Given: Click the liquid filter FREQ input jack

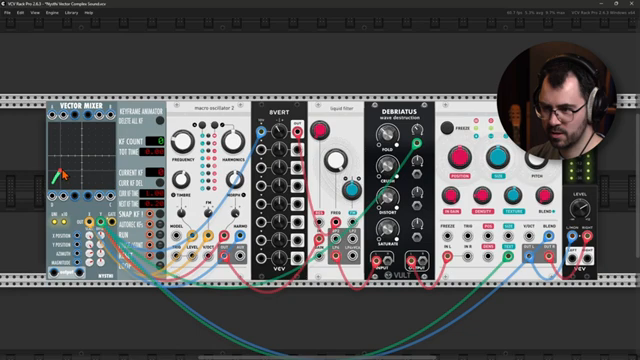Looking at the screenshot, I should 336,222.
